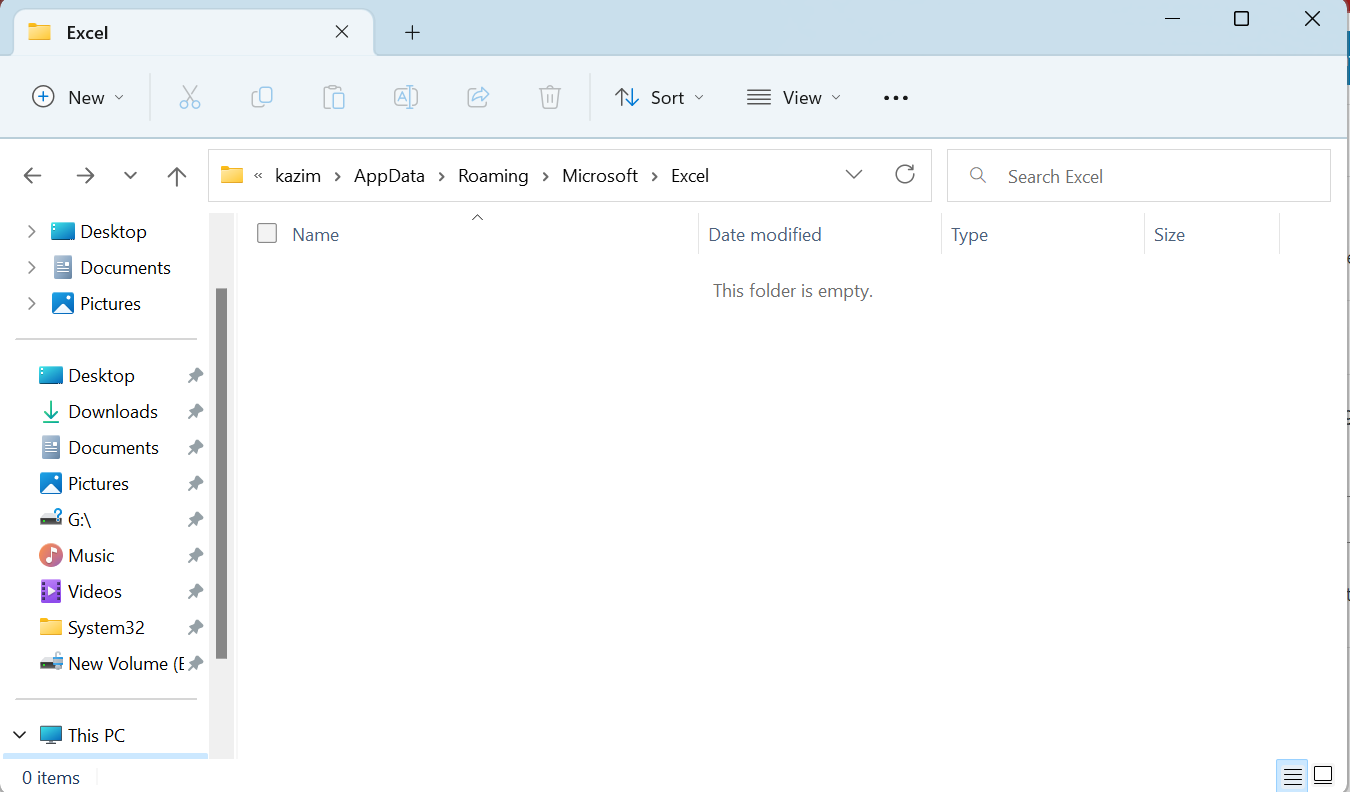Select the top Pictures tree entry

point(112,303)
